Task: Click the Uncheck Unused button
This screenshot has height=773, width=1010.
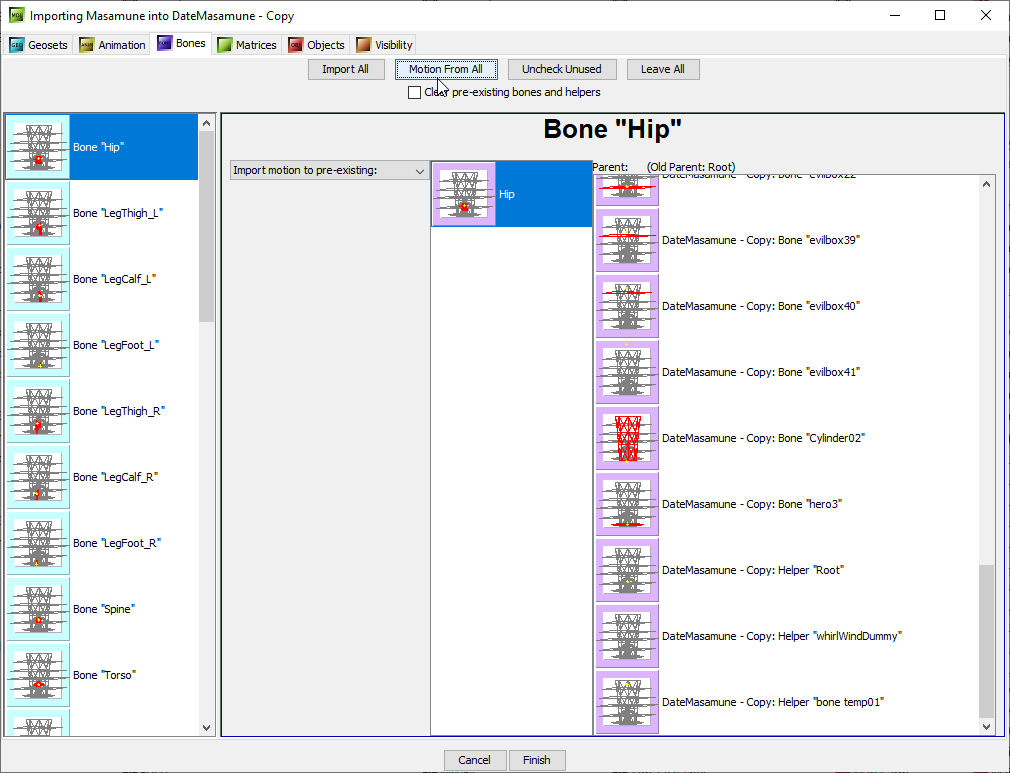Action: 562,69
